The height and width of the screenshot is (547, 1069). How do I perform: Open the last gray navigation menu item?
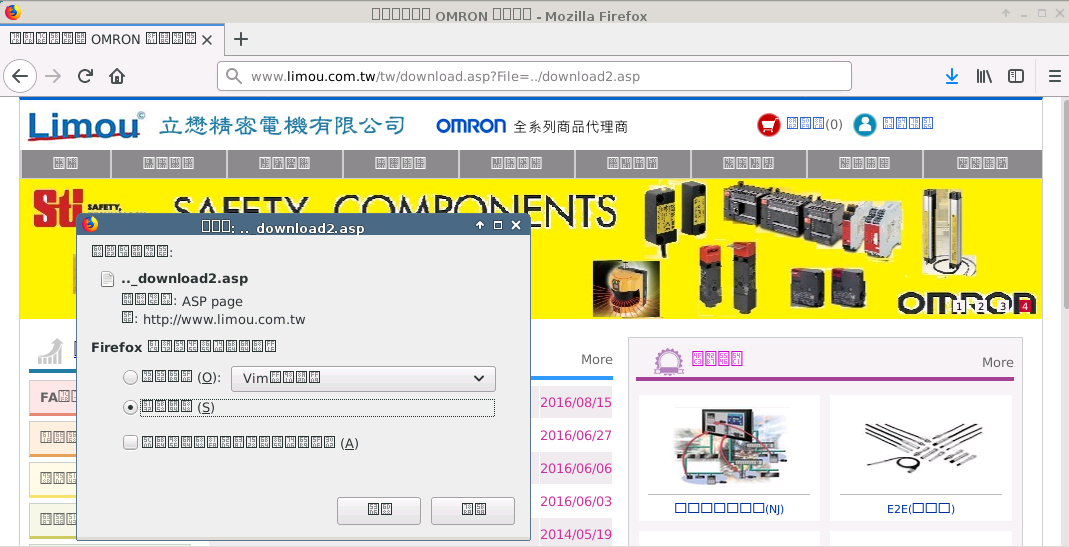coord(982,164)
